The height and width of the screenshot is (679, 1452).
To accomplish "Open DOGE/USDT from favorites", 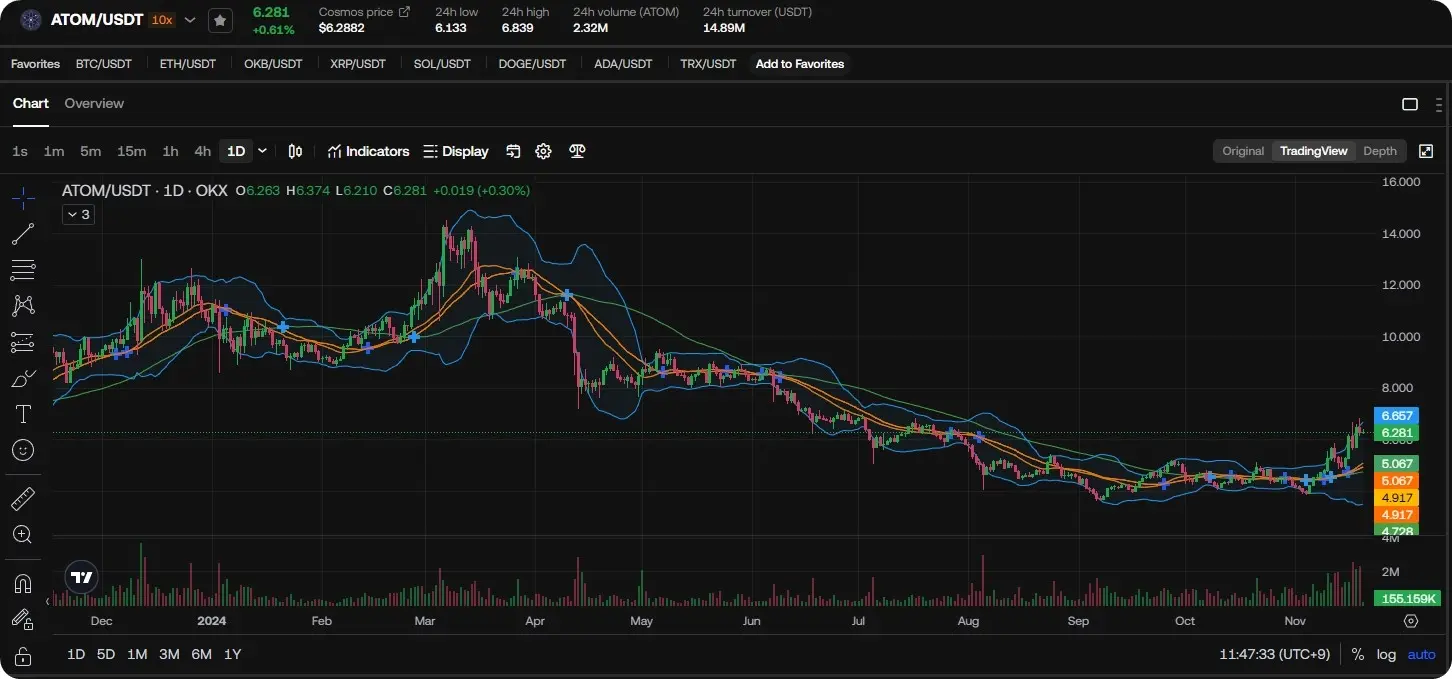I will 532,64.
